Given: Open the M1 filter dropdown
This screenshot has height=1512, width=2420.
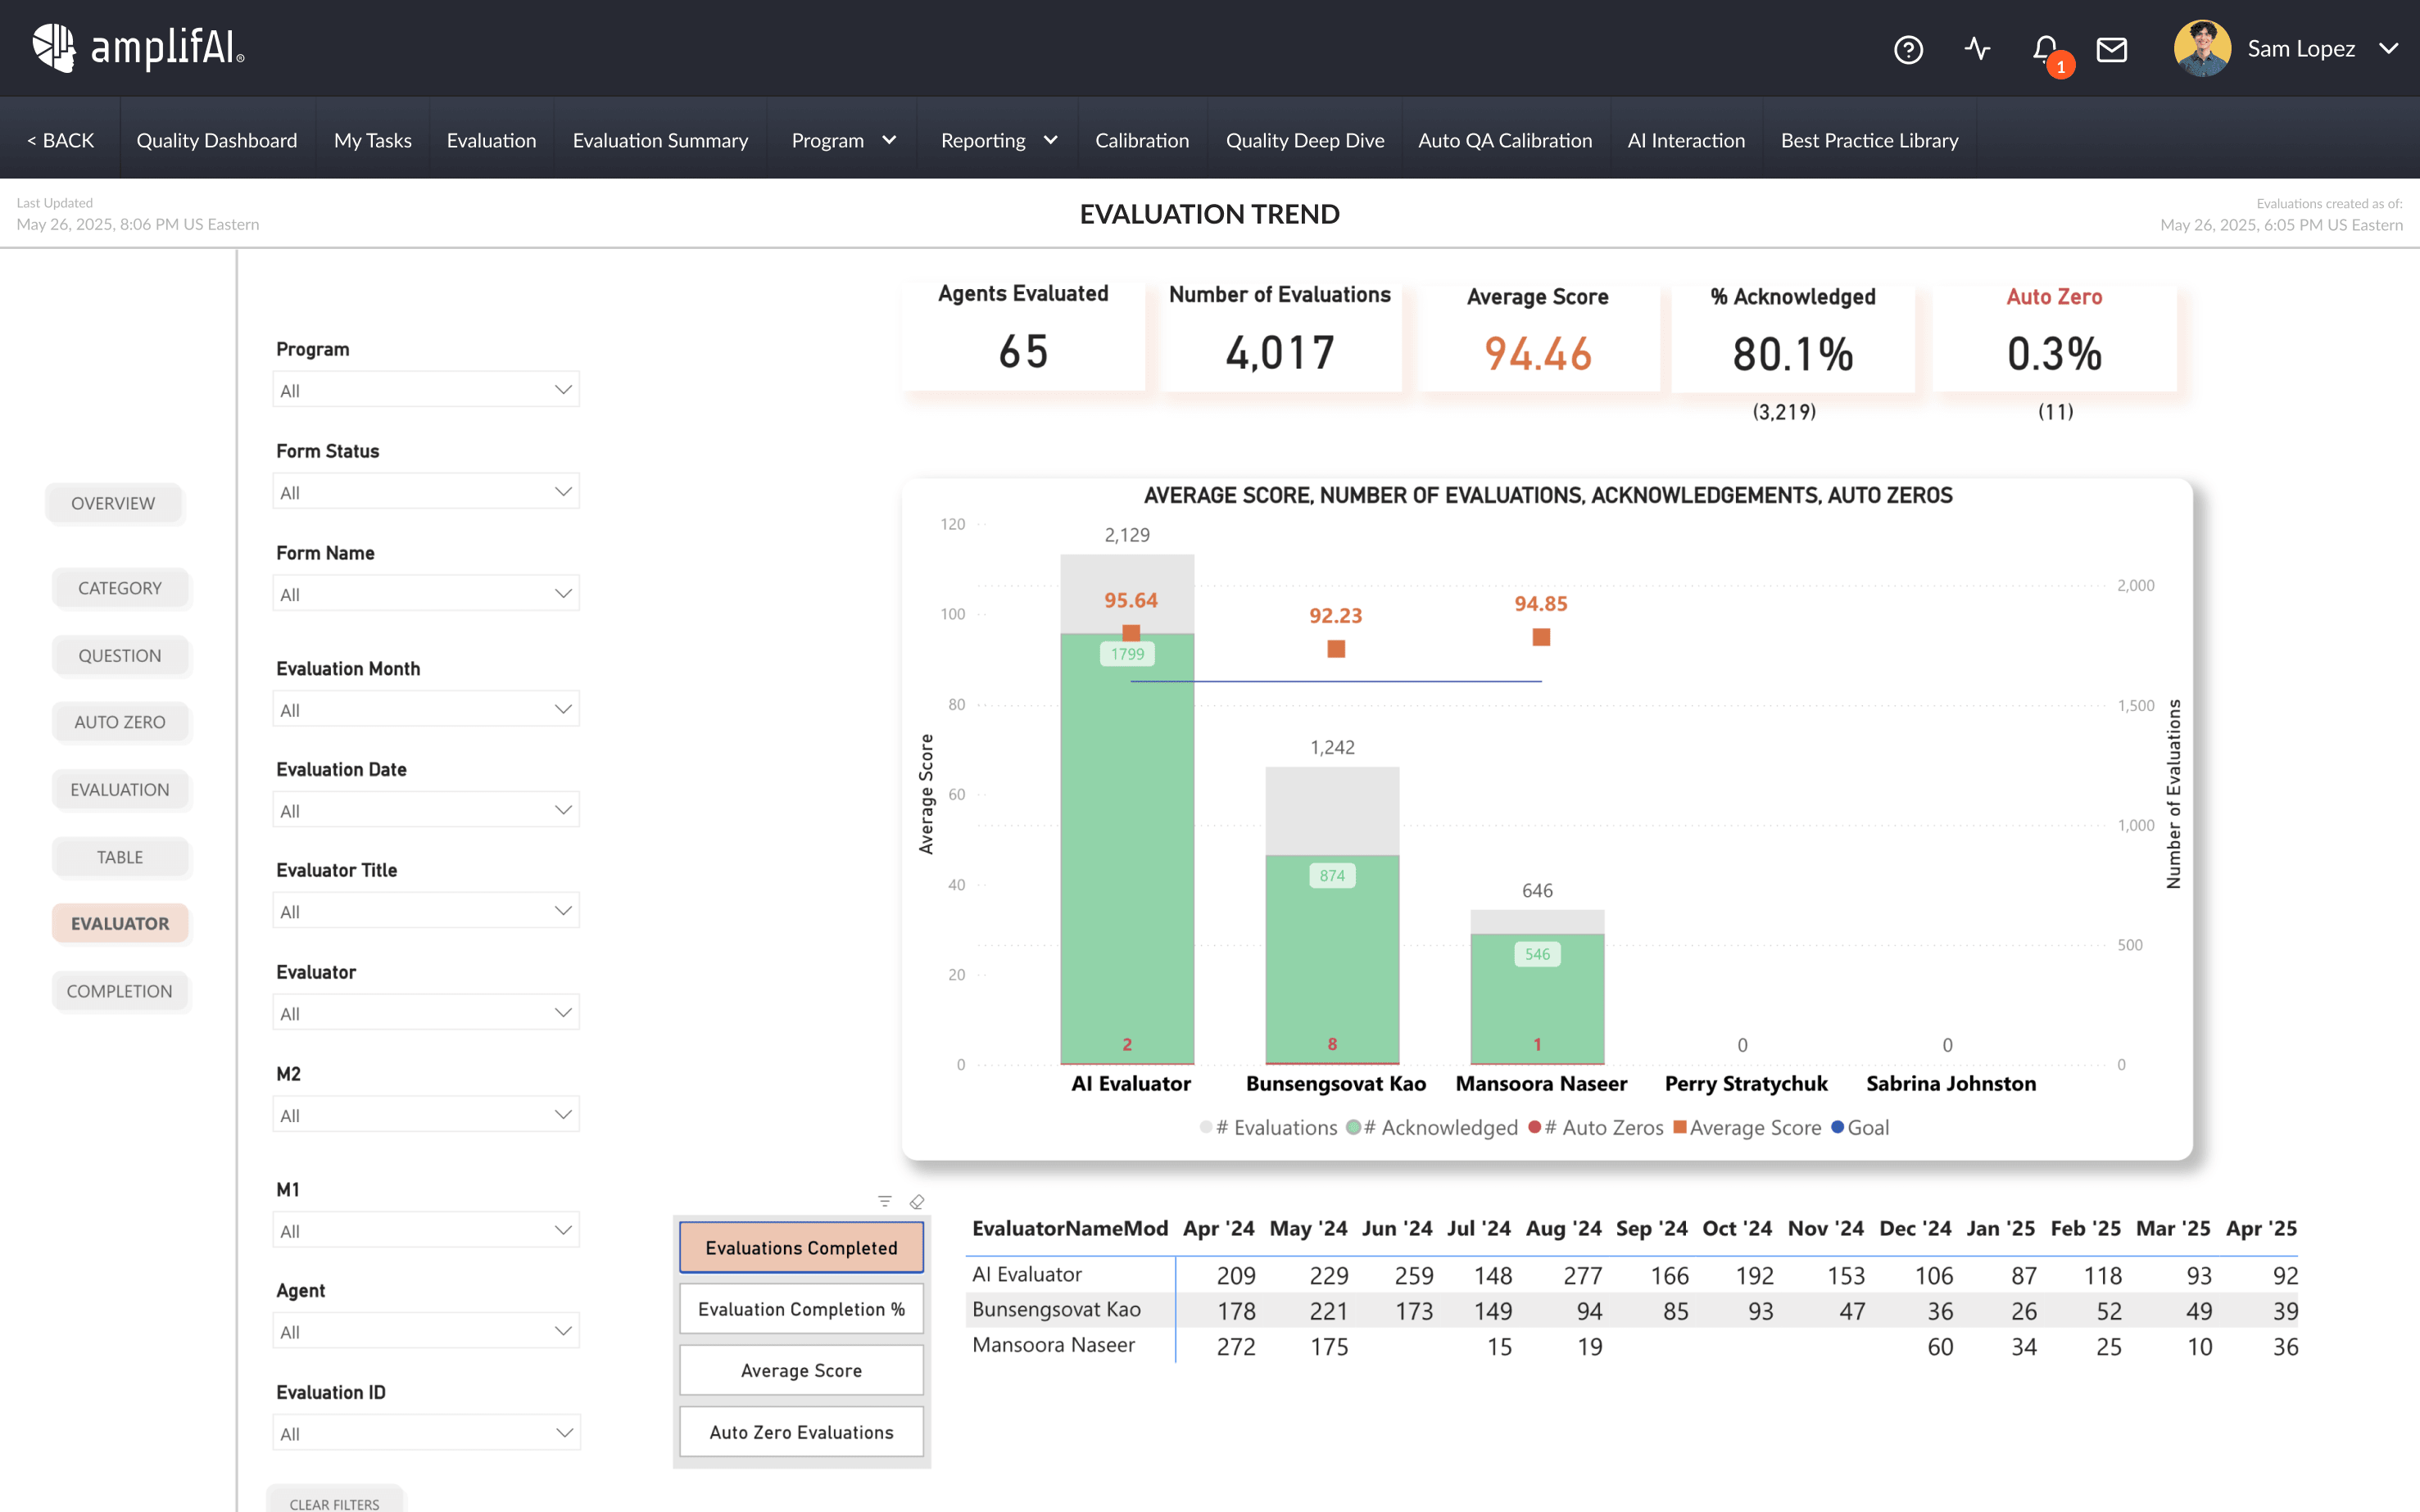Looking at the screenshot, I should [426, 1230].
